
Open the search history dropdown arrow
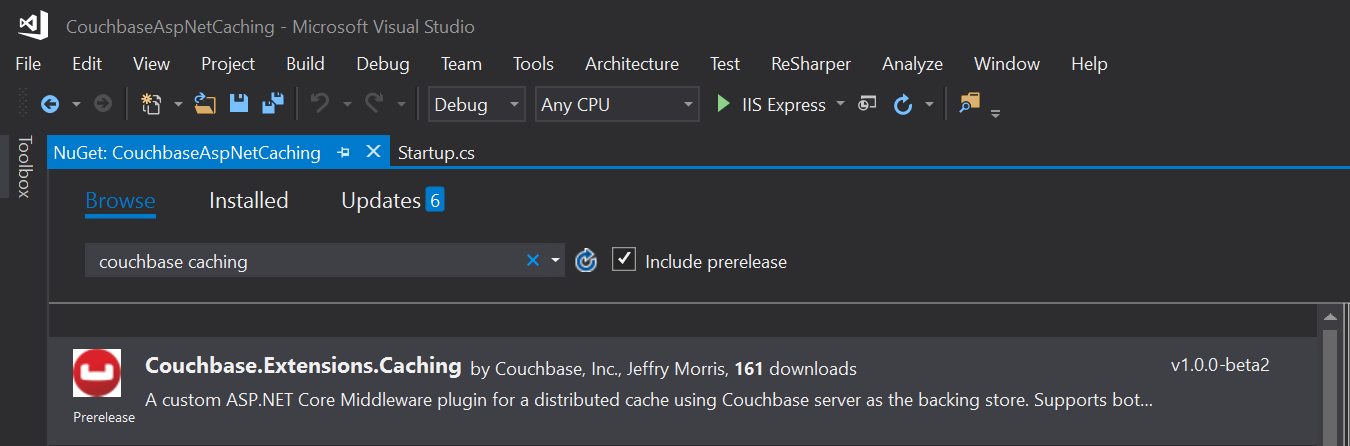click(x=556, y=261)
